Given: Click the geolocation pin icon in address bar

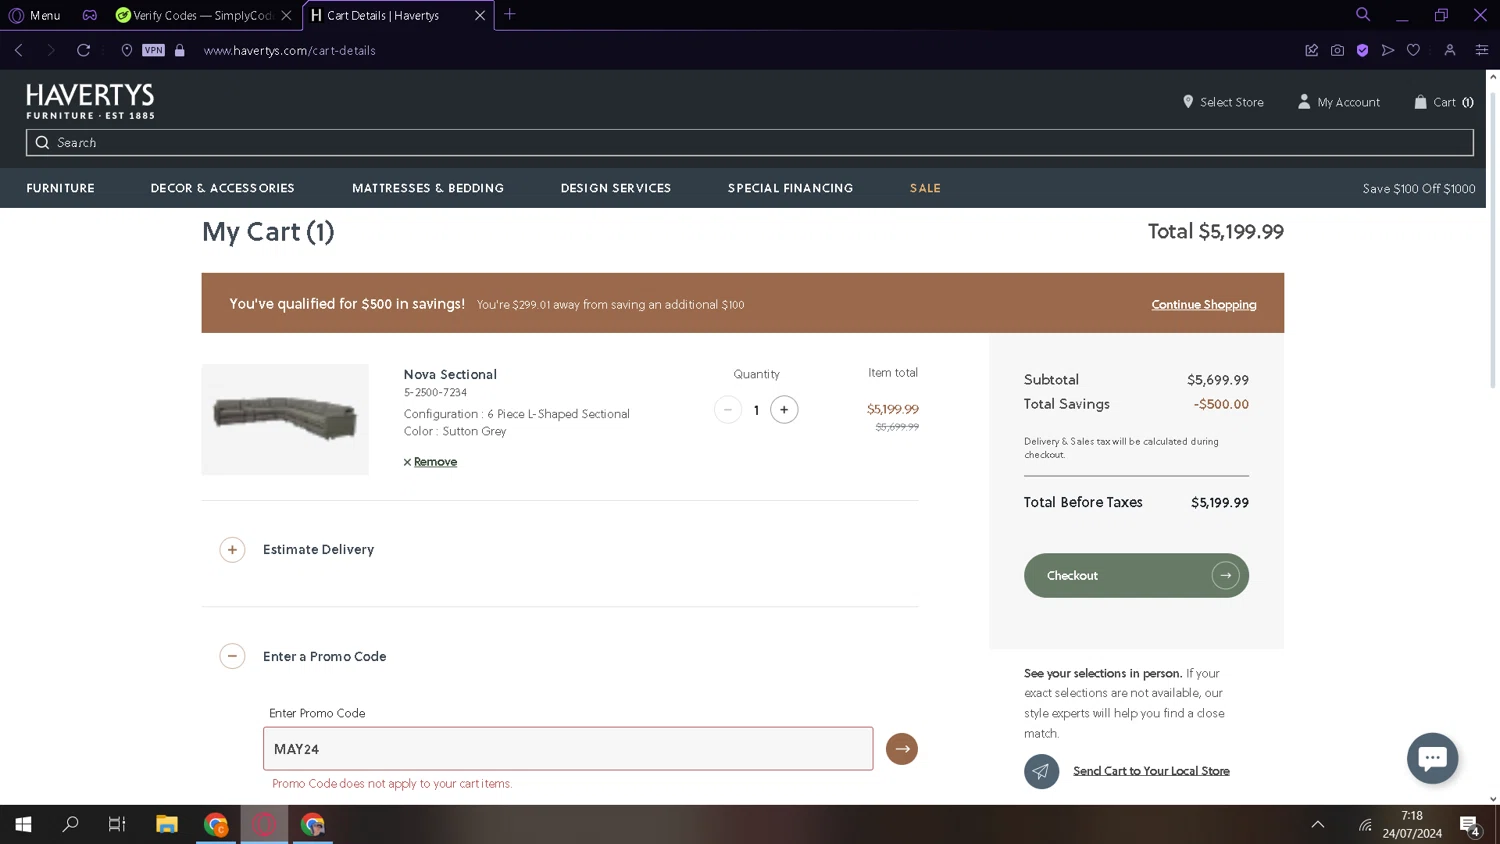Looking at the screenshot, I should (127, 50).
